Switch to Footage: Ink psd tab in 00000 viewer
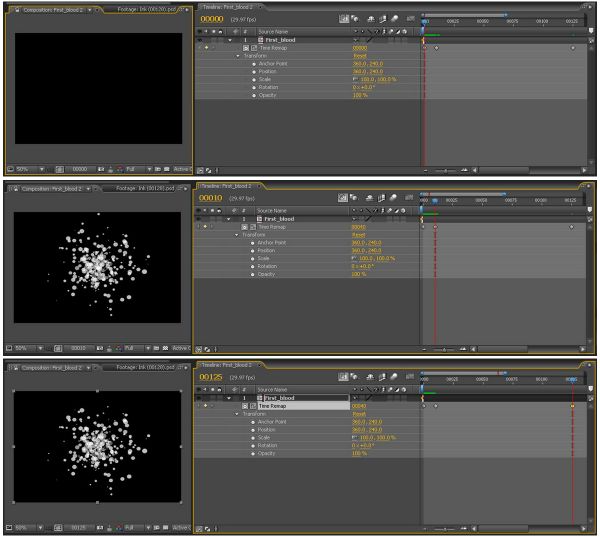 (x=147, y=10)
